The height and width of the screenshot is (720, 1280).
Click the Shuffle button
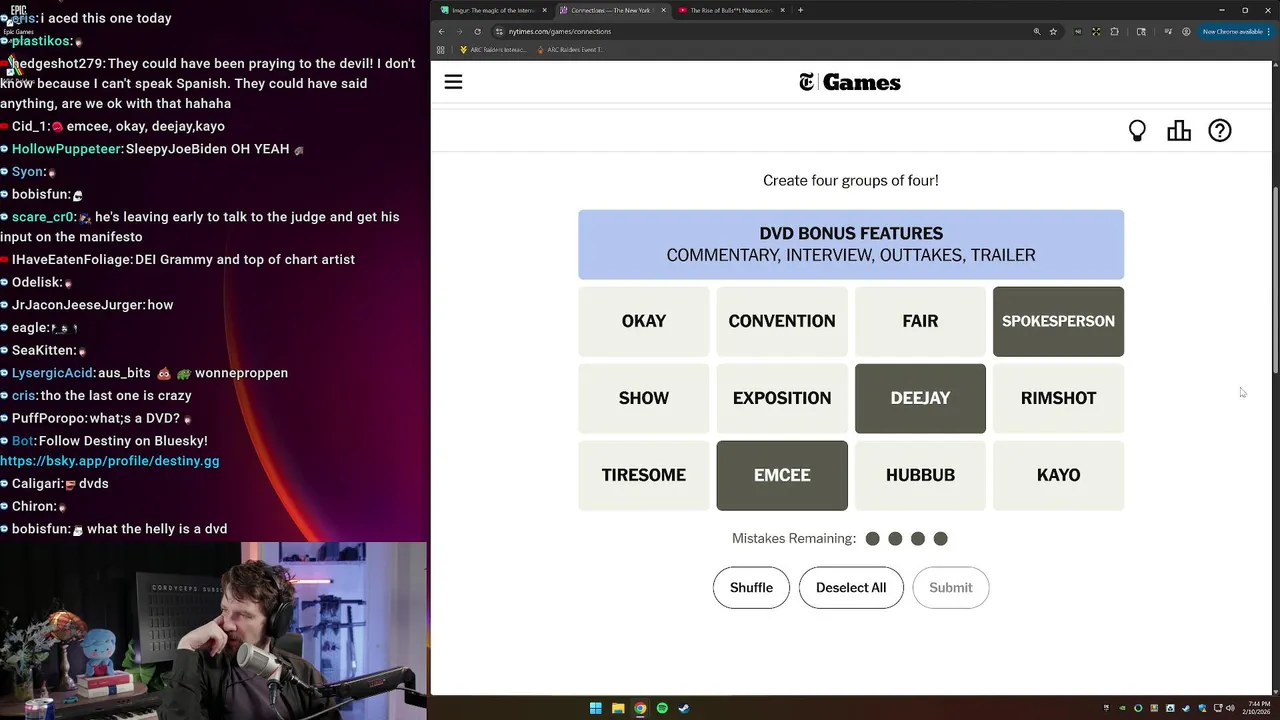pos(751,588)
